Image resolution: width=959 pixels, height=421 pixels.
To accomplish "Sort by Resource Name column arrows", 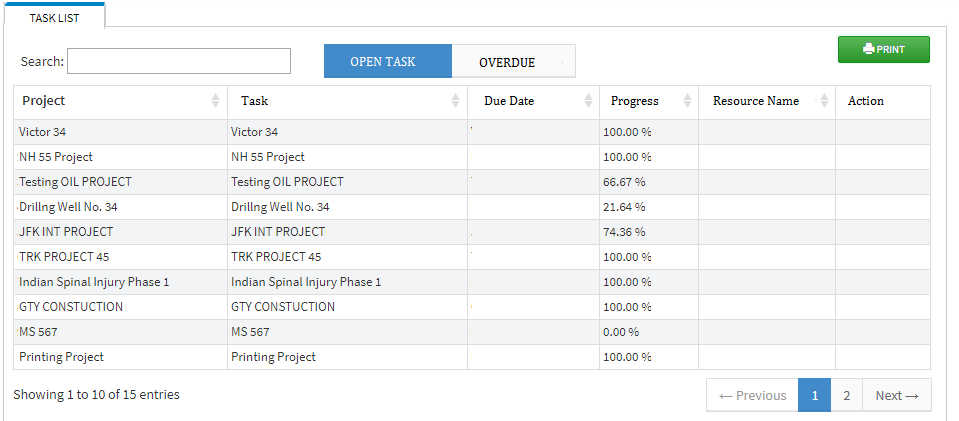I will (x=824, y=101).
